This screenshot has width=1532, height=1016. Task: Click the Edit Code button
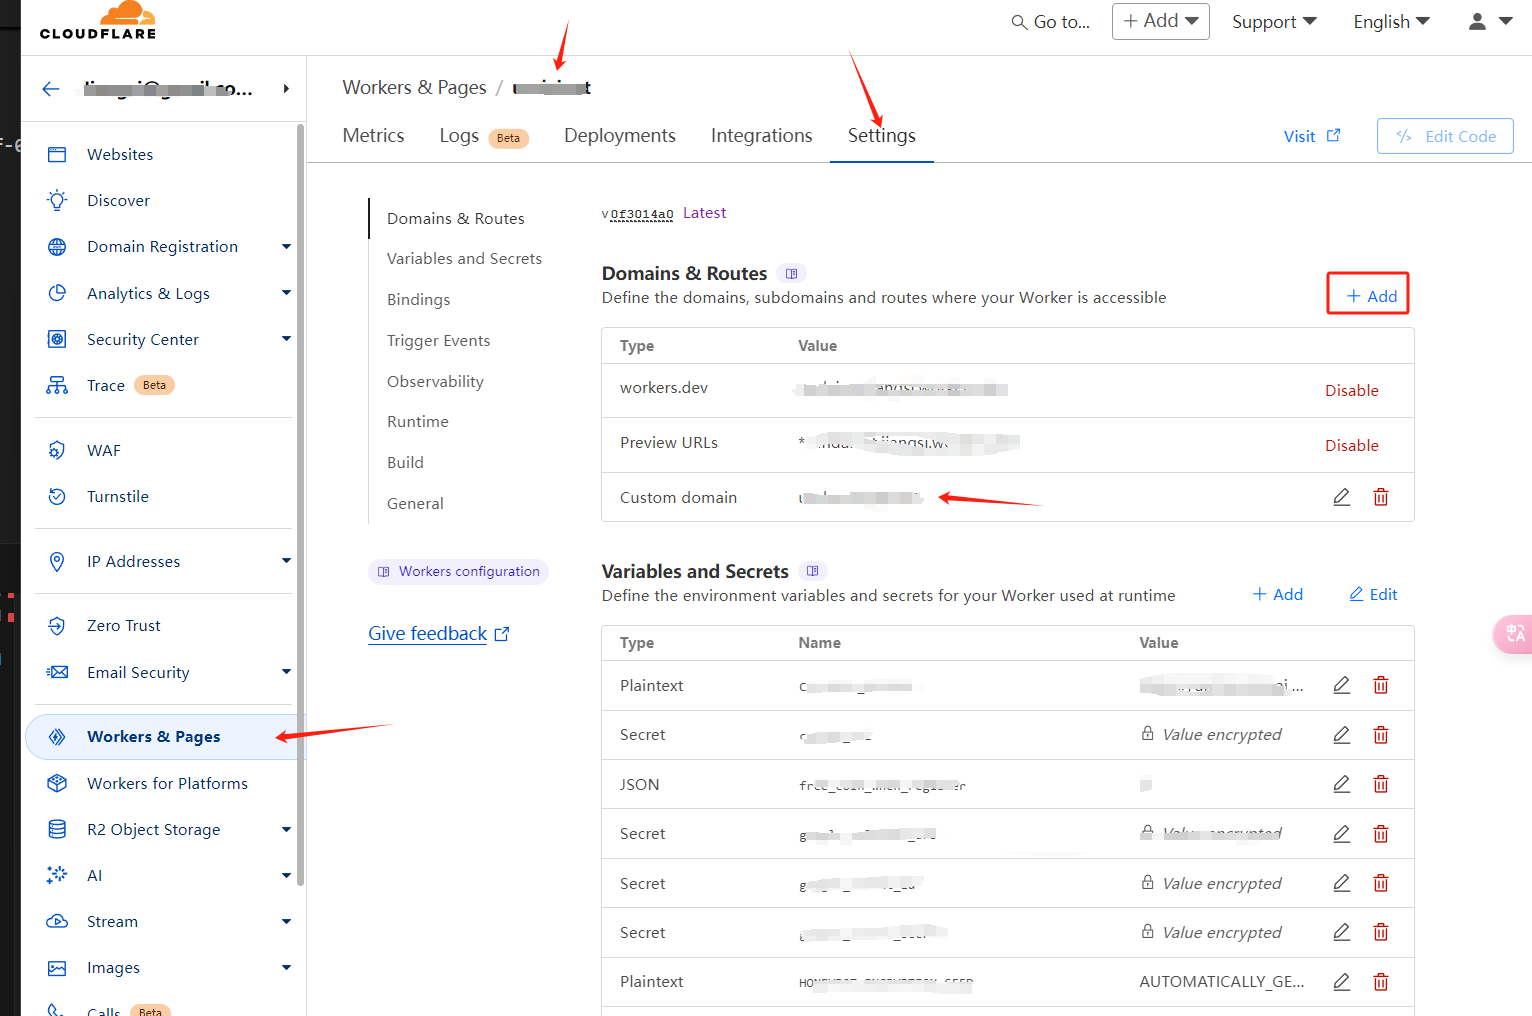tap(1445, 136)
